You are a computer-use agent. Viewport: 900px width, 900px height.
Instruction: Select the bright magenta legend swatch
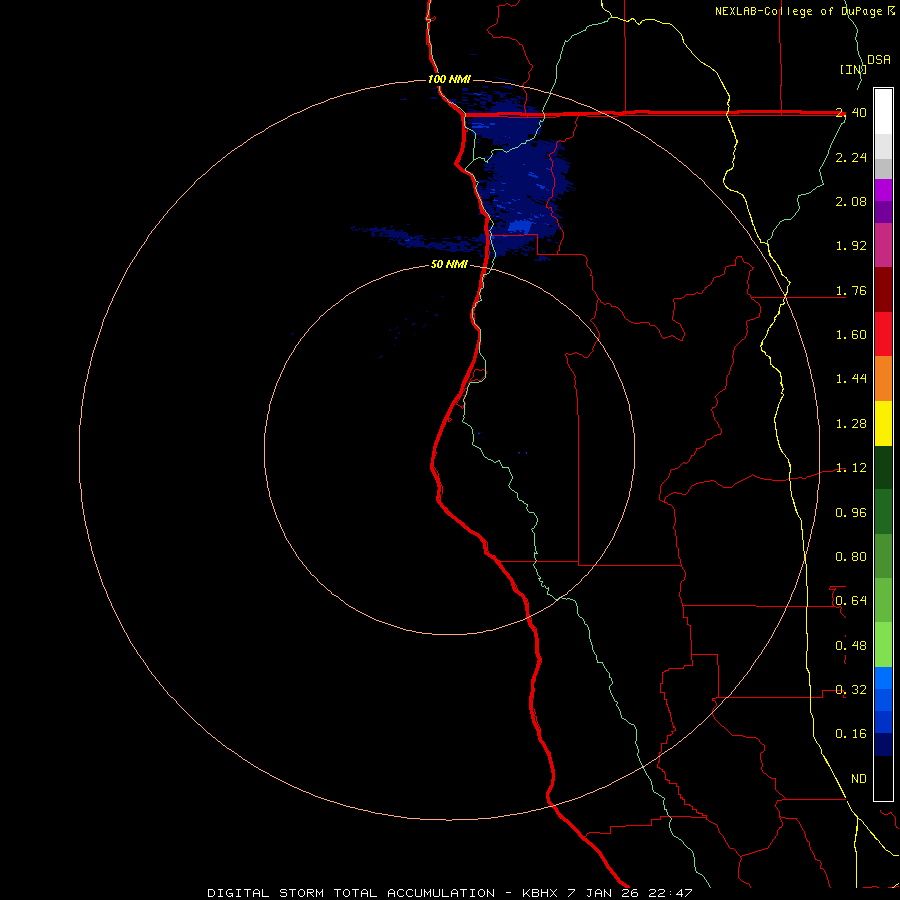[883, 190]
